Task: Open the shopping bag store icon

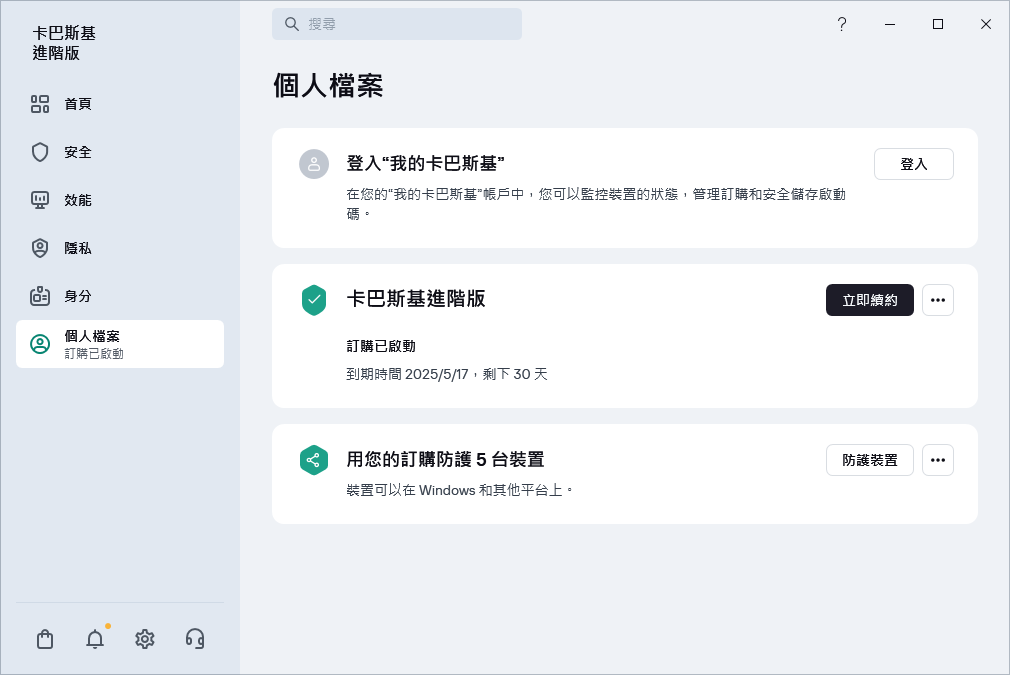Action: 45,639
